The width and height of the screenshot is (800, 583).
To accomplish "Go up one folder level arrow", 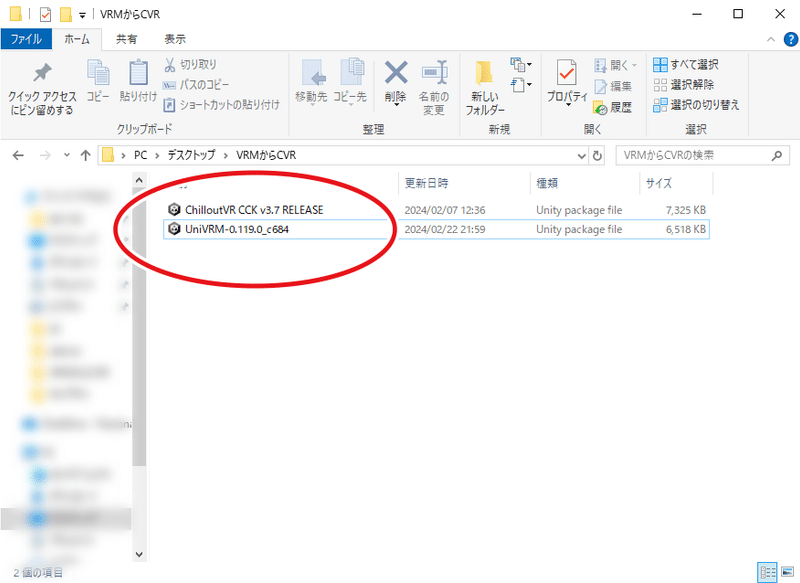I will tap(86, 156).
